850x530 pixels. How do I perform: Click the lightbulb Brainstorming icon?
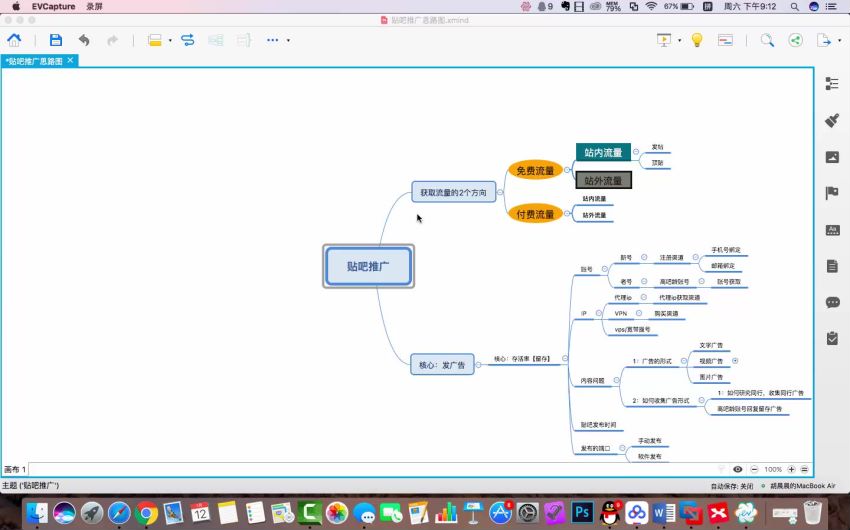coord(697,41)
